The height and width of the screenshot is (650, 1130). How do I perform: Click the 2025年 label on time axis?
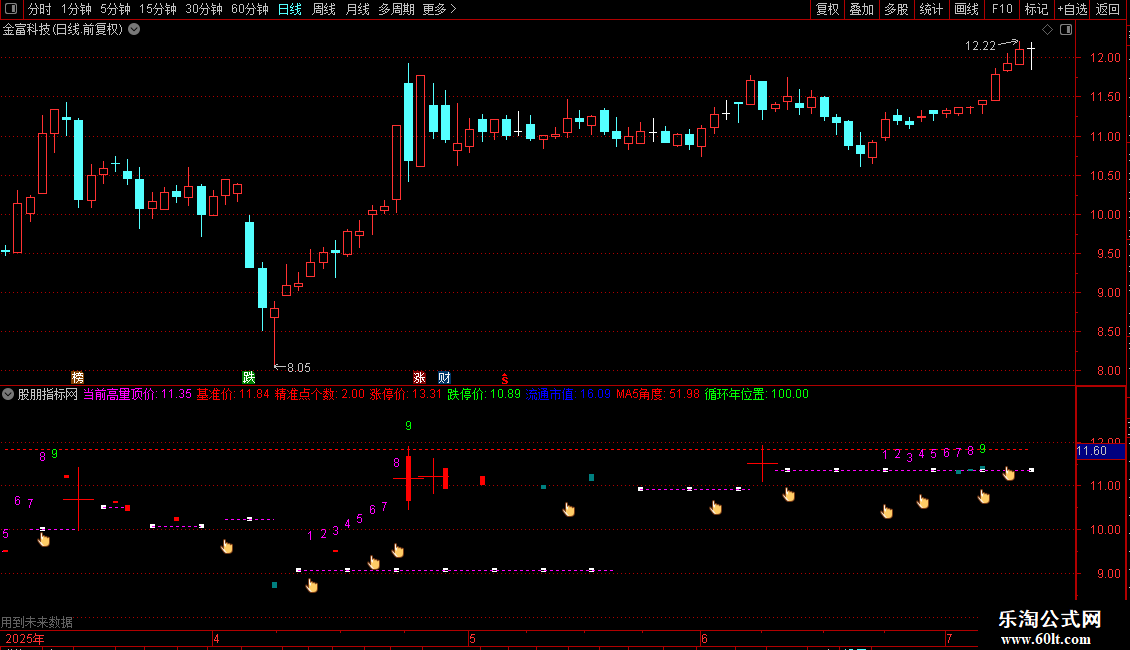[25, 638]
